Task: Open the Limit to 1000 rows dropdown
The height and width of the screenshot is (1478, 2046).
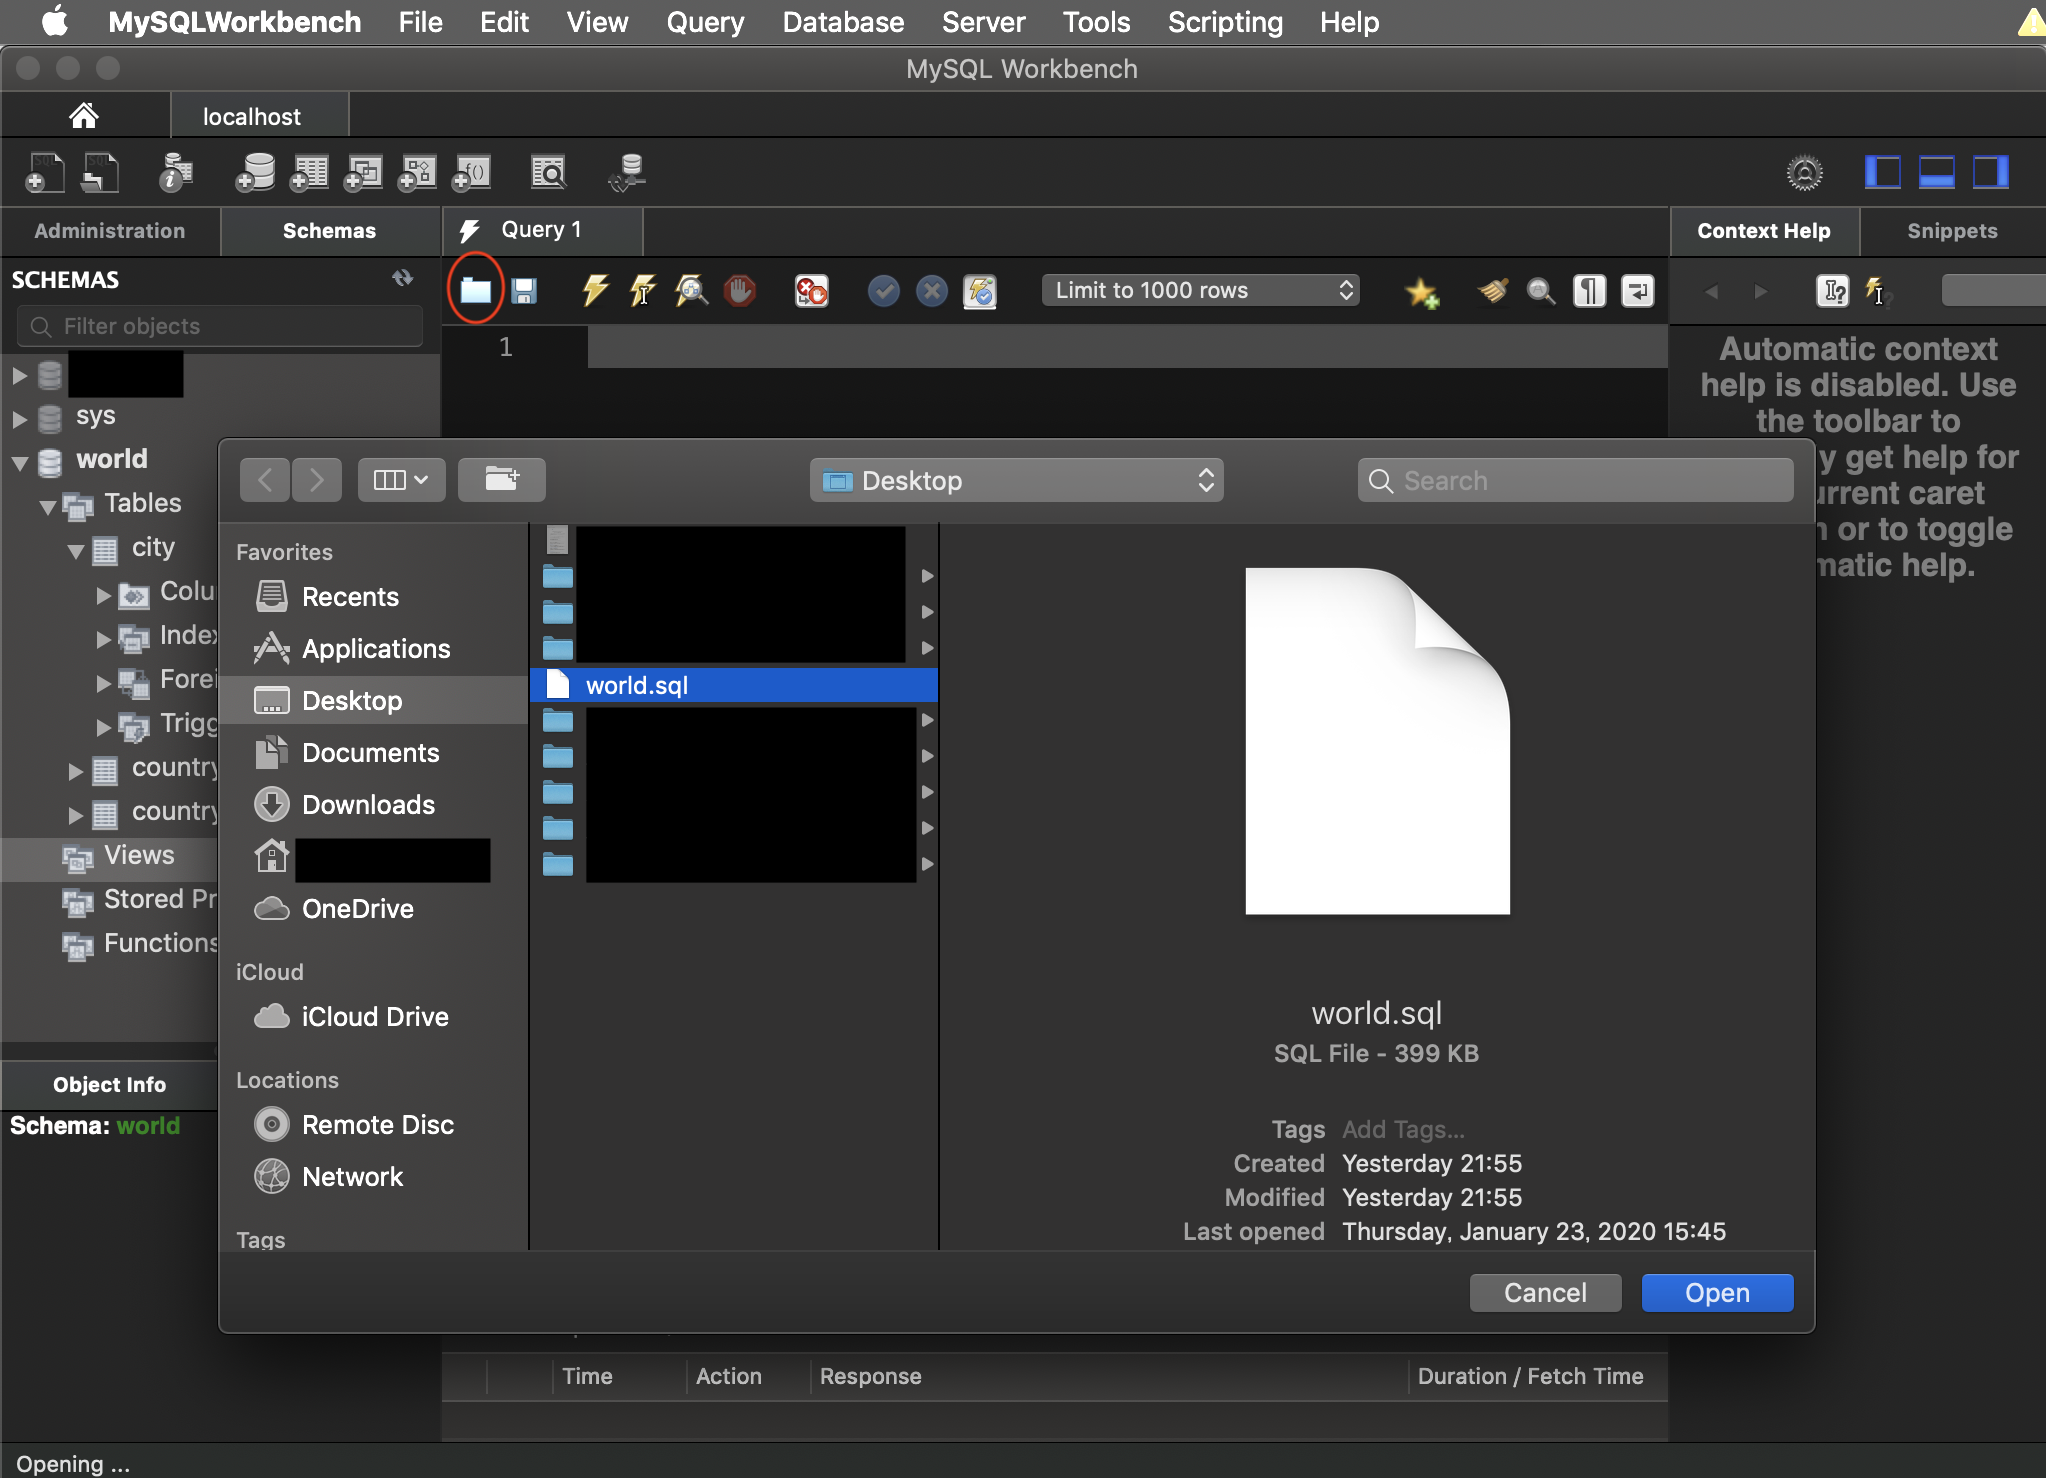Action: 1200,290
